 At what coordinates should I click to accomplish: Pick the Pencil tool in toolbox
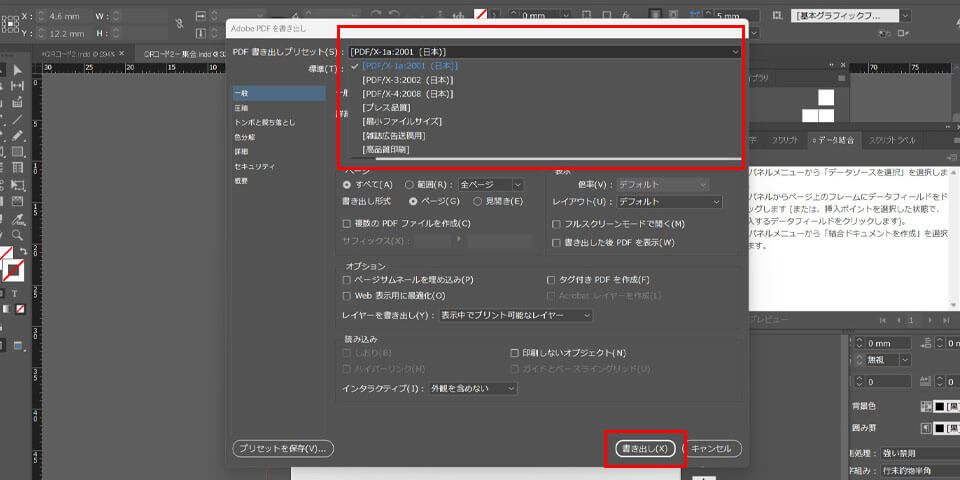[x=17, y=135]
